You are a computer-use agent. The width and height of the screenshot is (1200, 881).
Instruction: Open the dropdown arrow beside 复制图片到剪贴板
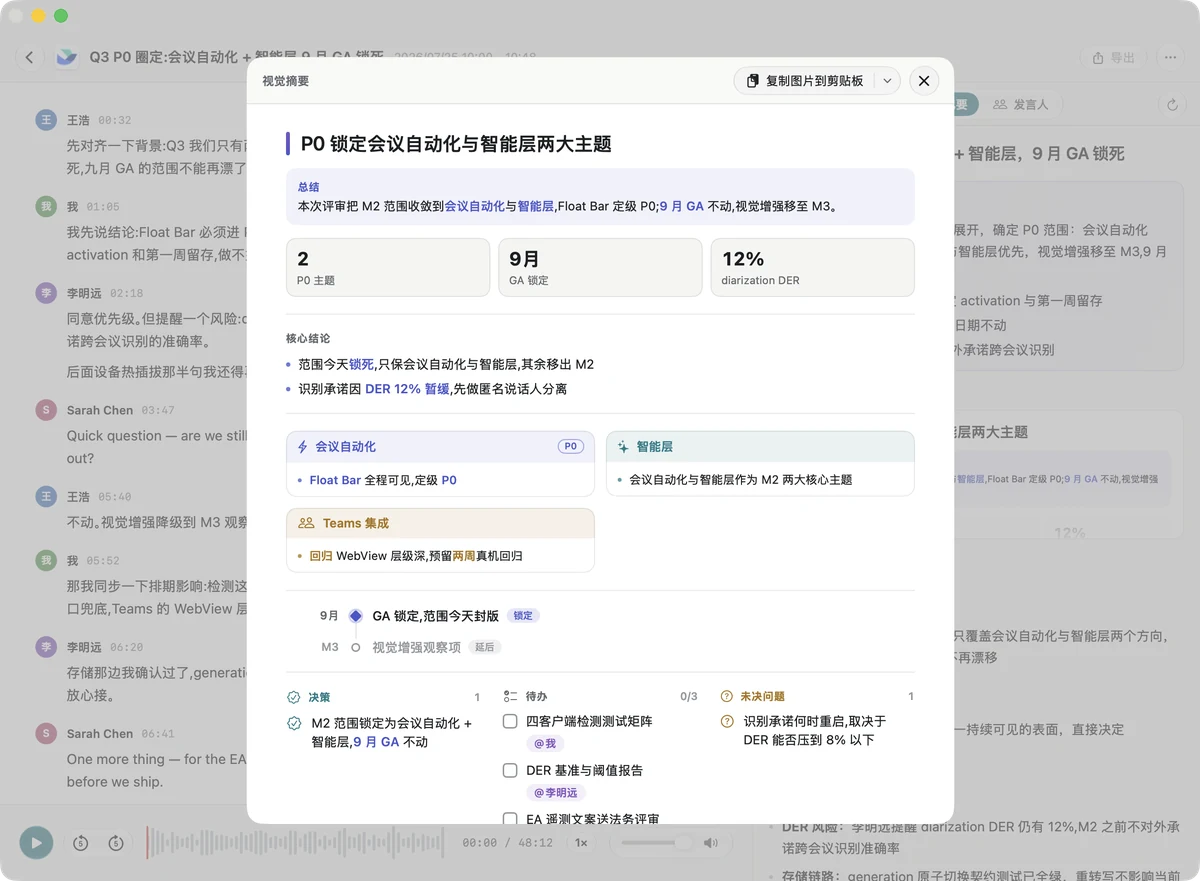point(887,81)
